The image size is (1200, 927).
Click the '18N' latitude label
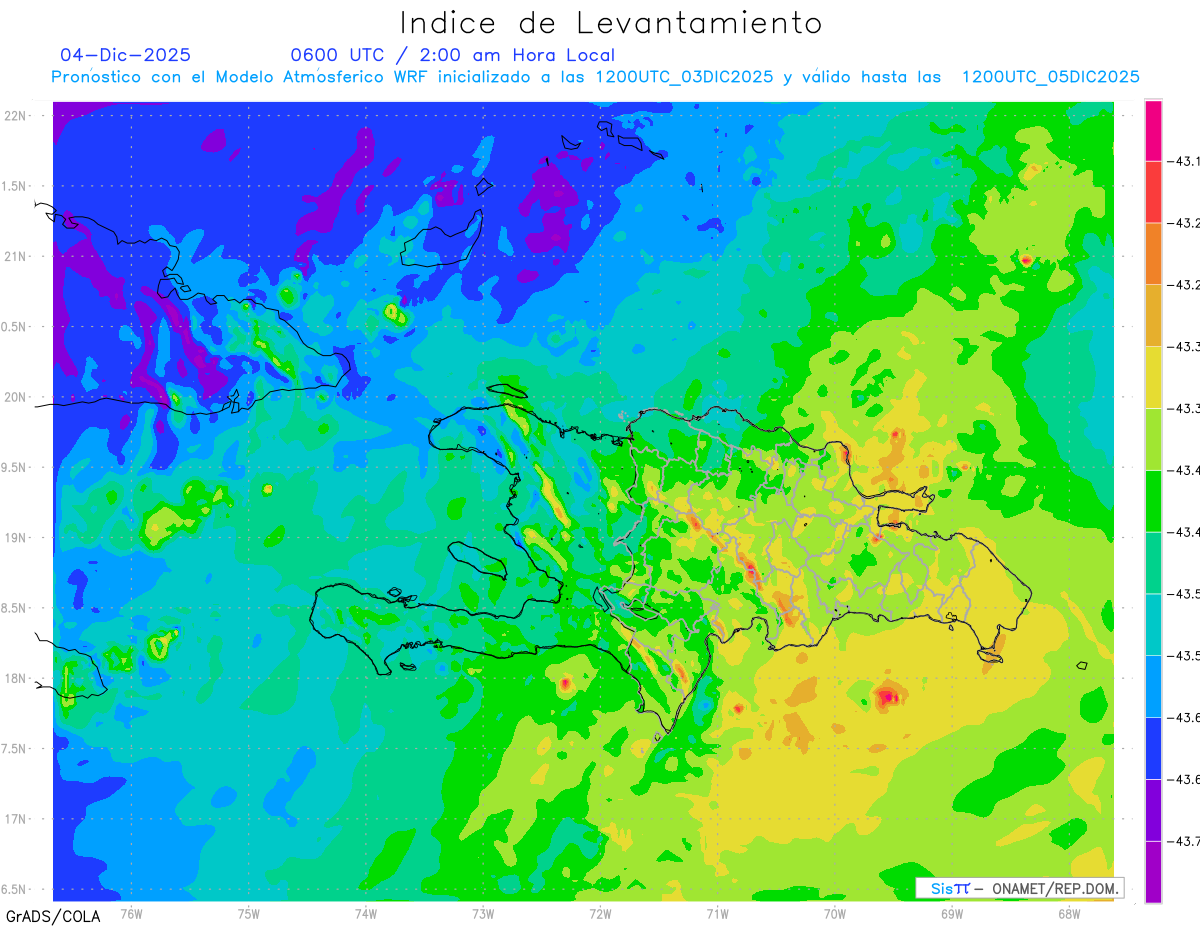pyautogui.click(x=17, y=679)
